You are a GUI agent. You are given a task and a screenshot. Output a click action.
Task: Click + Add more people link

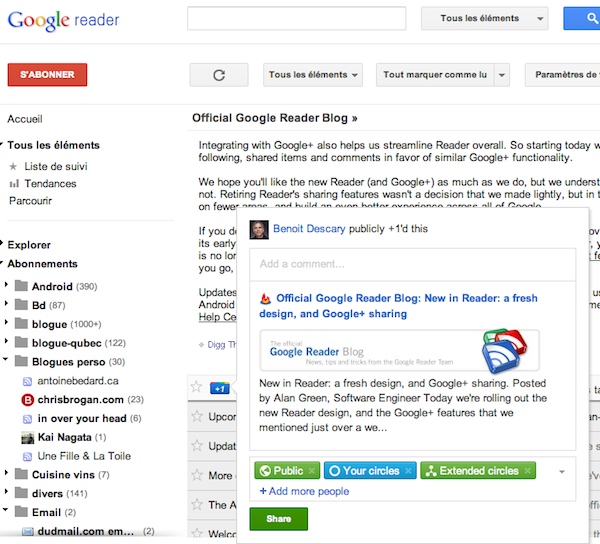tap(305, 491)
